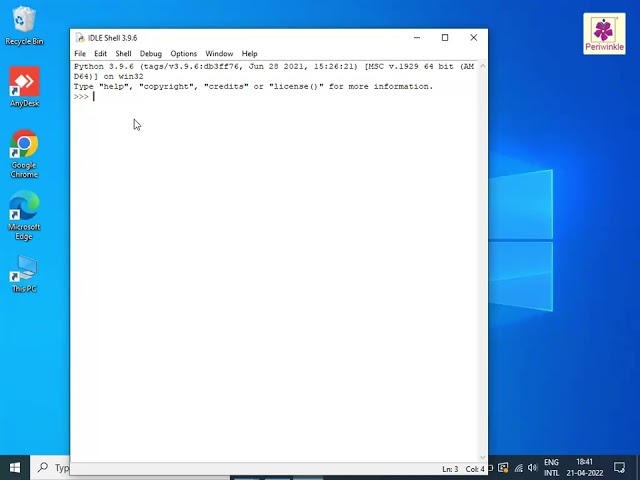This screenshot has width=640, height=480.
Task: Click the 'Python 3.9.6' version text line
Action: coord(274,71)
